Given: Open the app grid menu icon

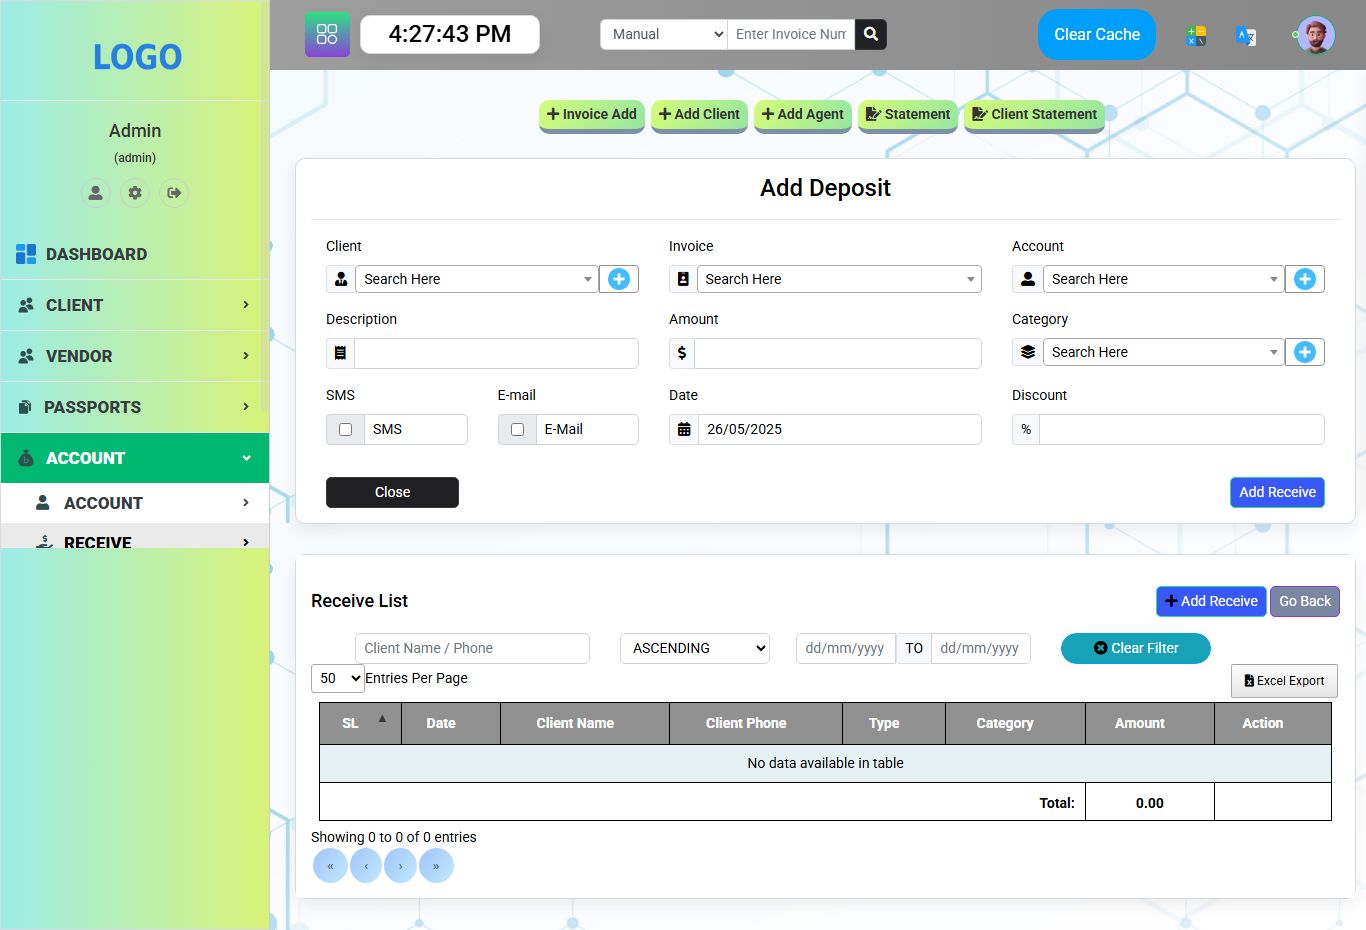Looking at the screenshot, I should click(x=327, y=34).
